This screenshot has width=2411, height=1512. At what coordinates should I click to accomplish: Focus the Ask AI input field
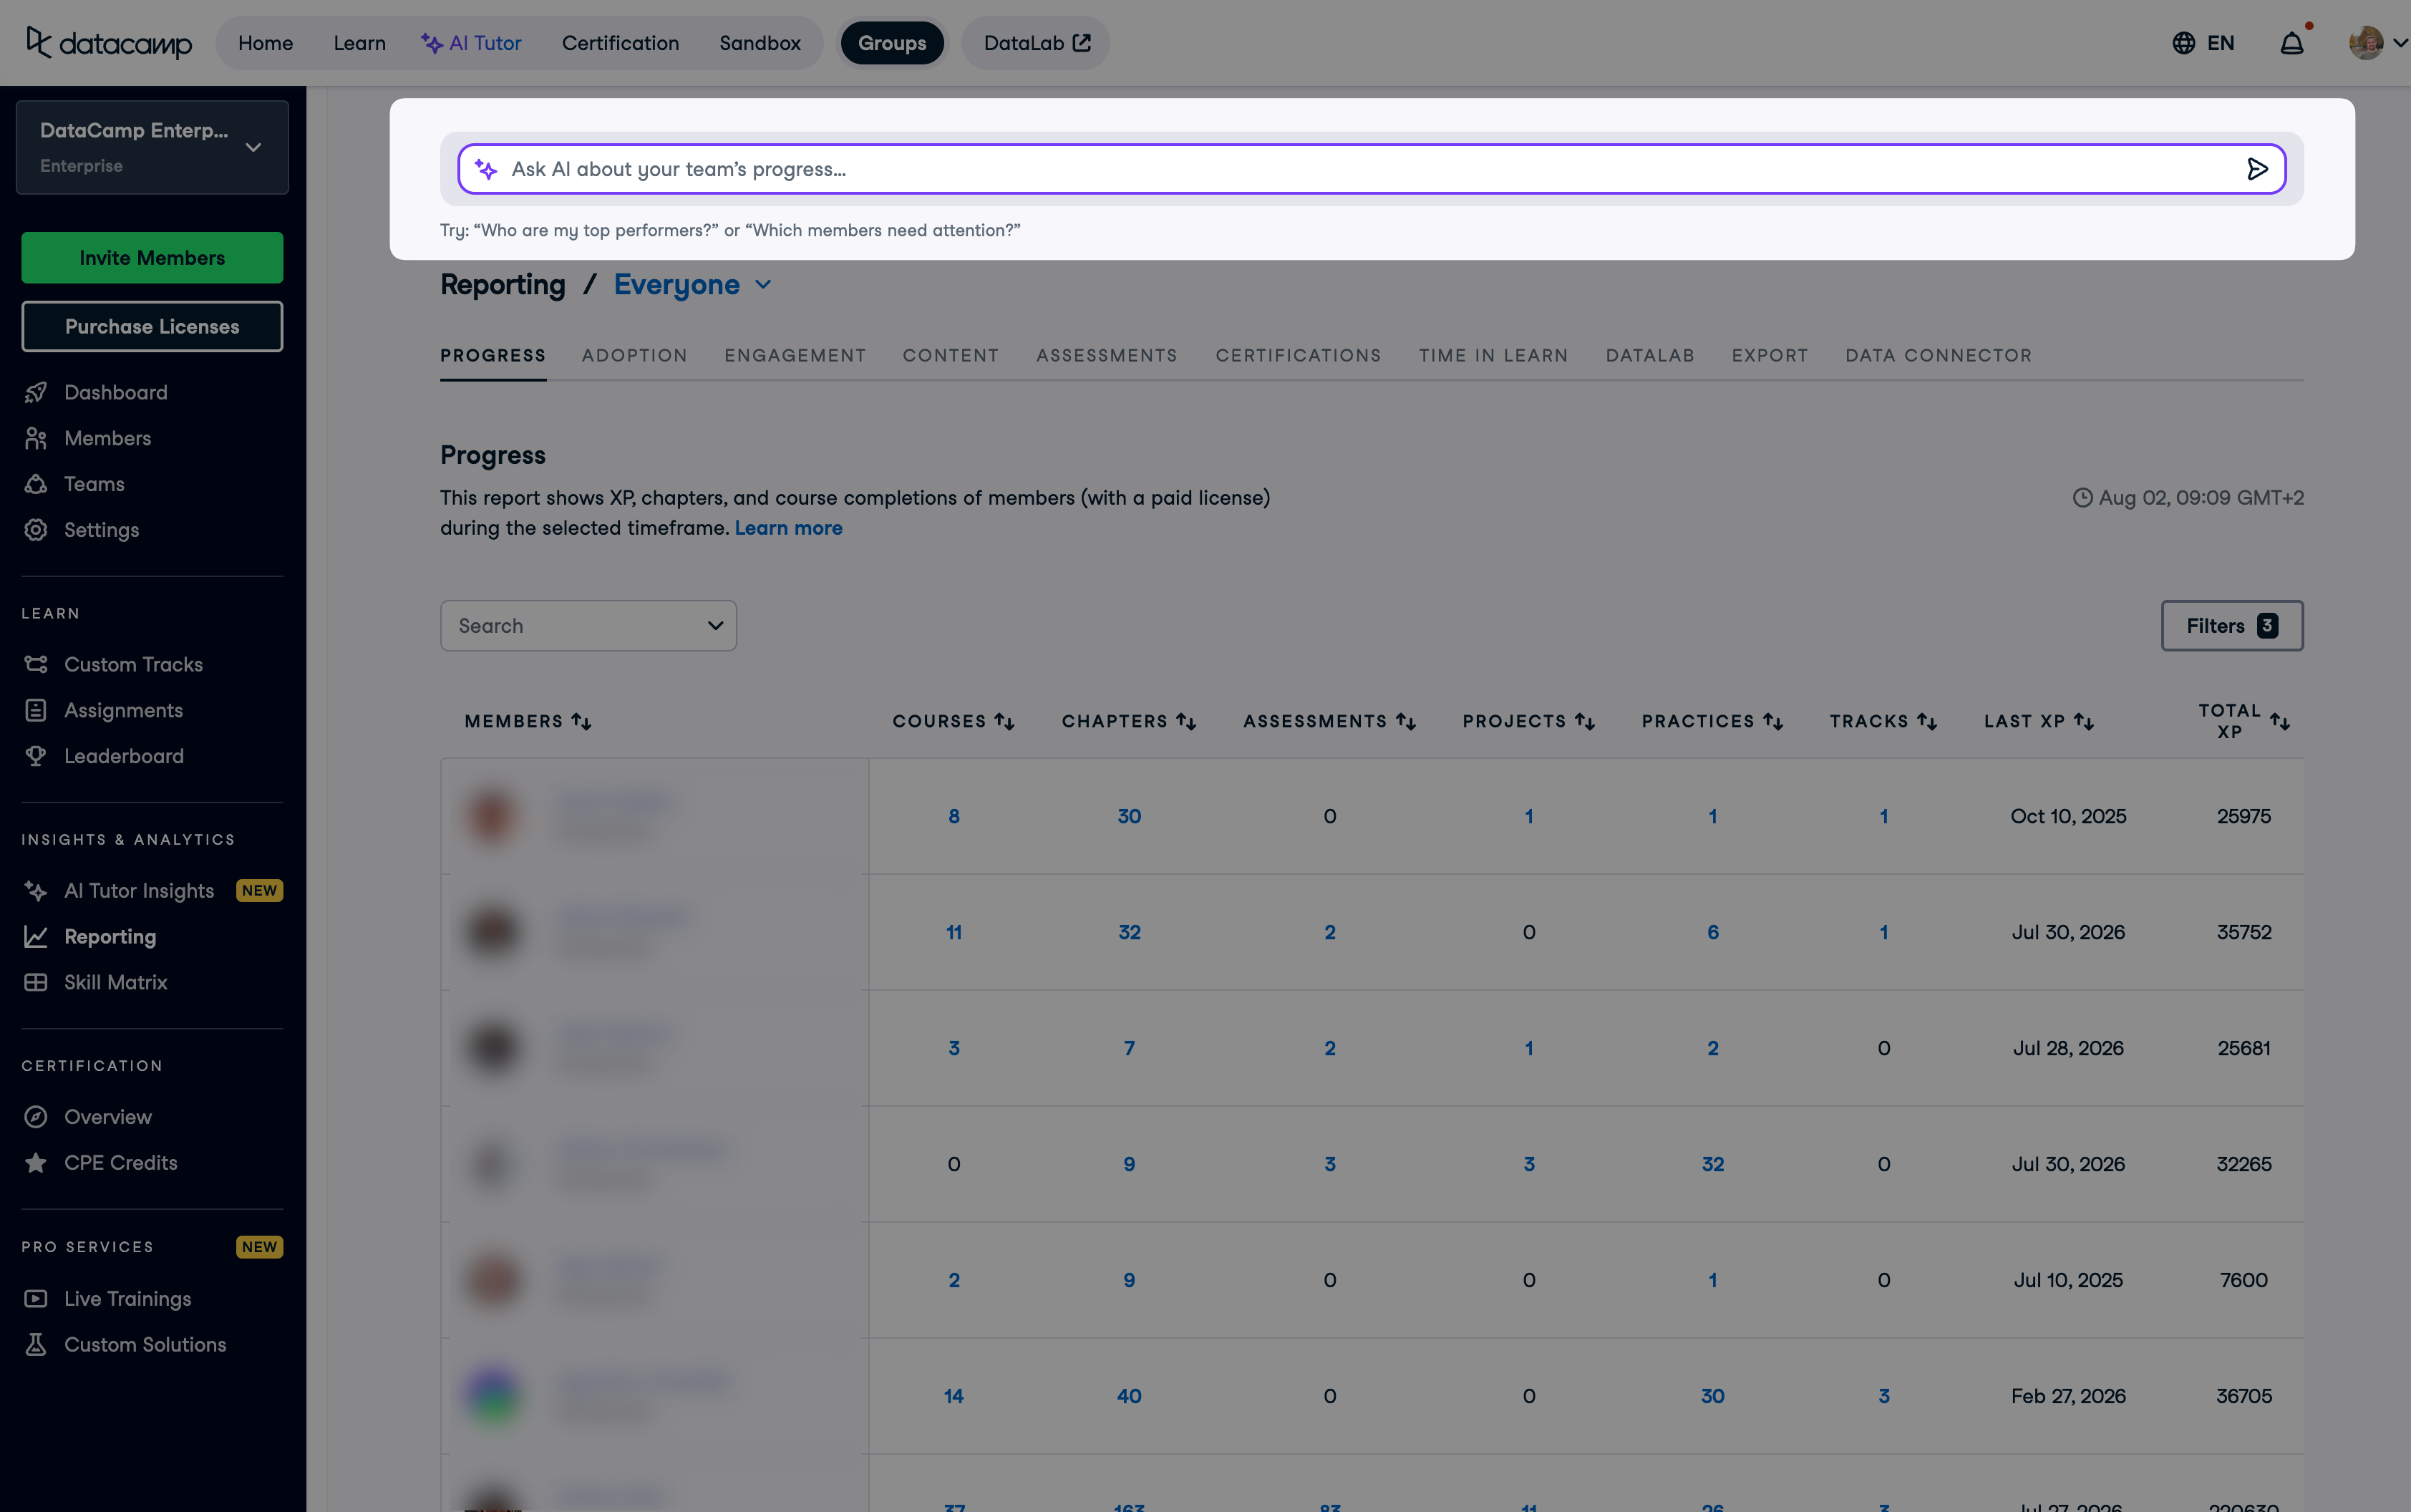point(1372,169)
